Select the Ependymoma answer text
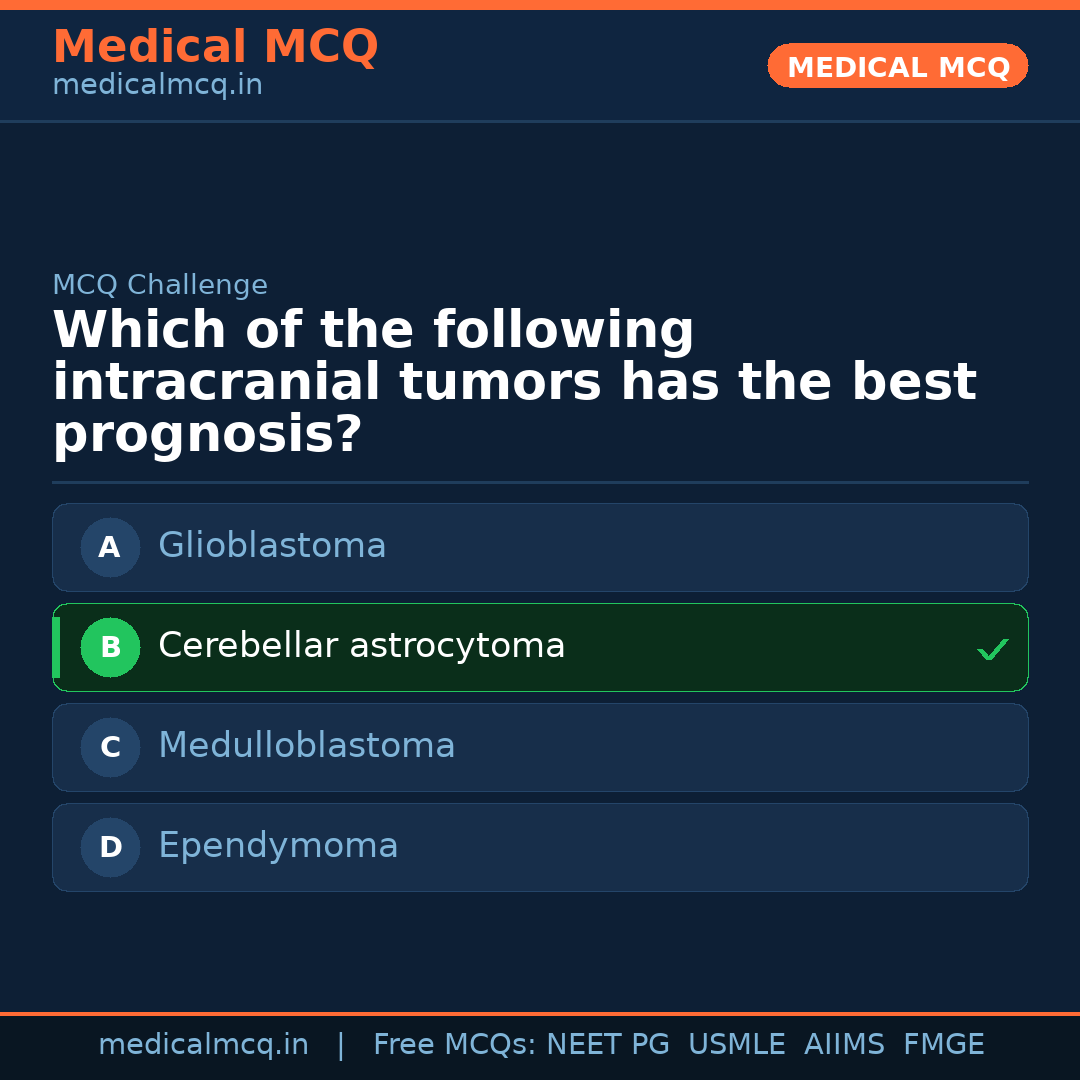This screenshot has height=1080, width=1080. coord(278,846)
